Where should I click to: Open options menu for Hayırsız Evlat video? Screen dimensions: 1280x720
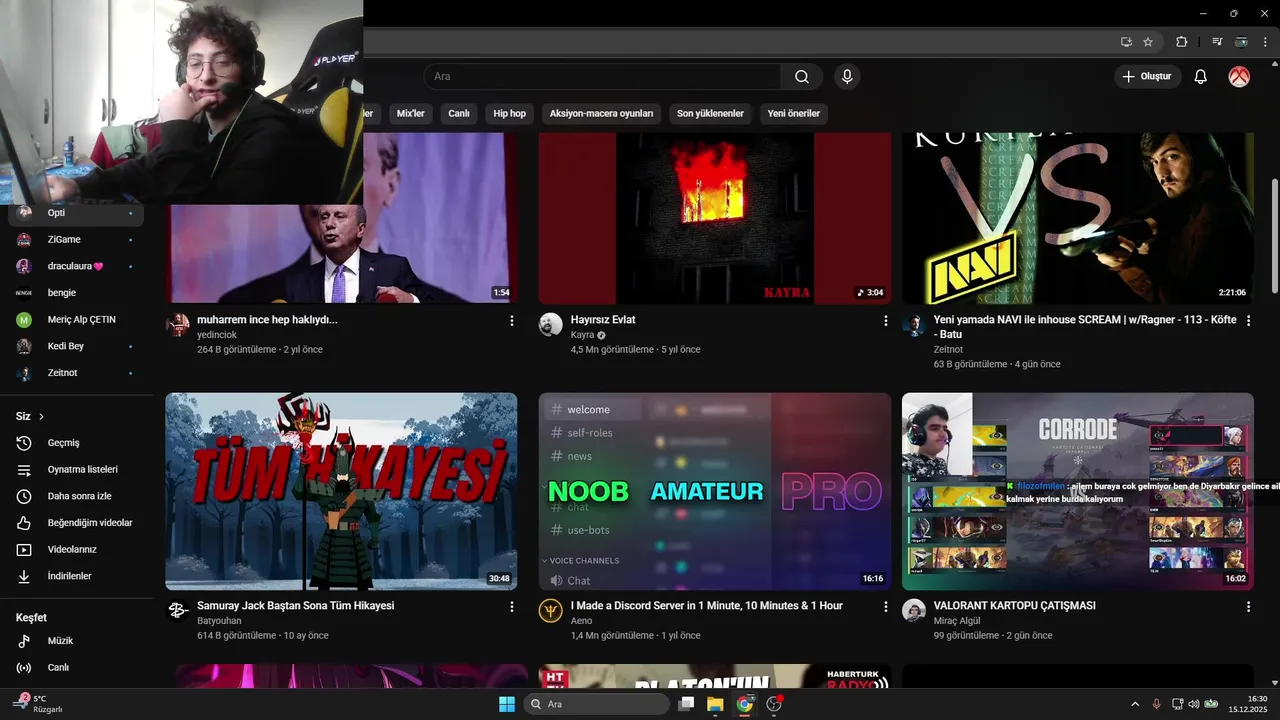click(885, 321)
